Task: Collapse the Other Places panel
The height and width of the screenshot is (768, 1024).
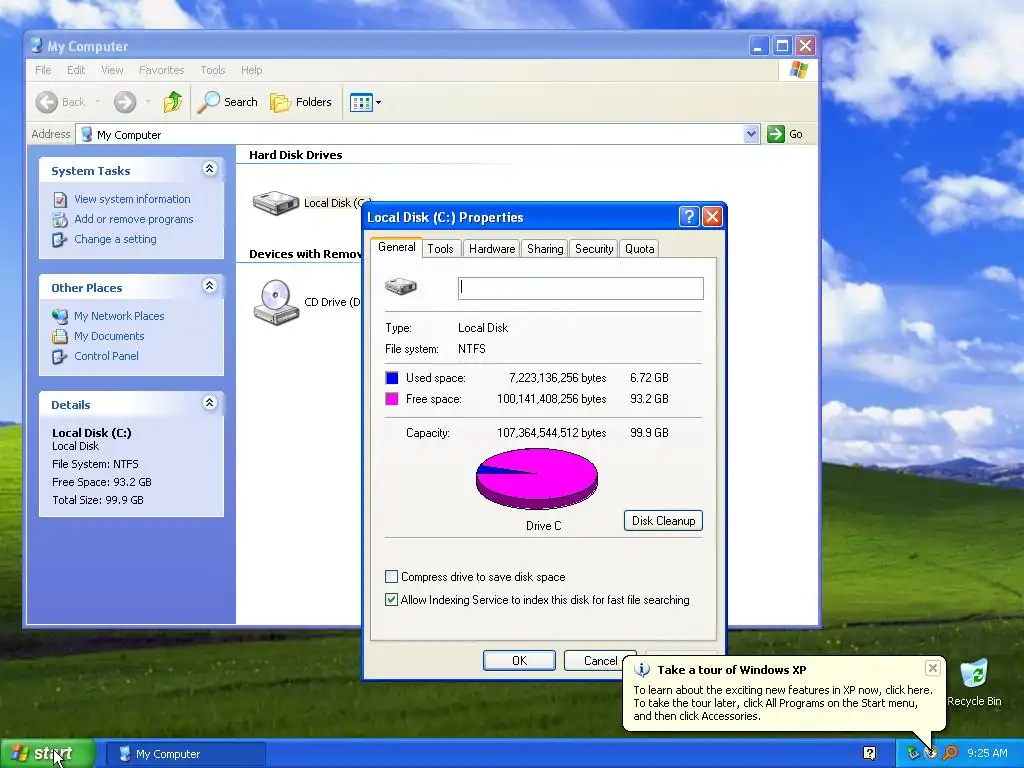Action: tap(209, 286)
